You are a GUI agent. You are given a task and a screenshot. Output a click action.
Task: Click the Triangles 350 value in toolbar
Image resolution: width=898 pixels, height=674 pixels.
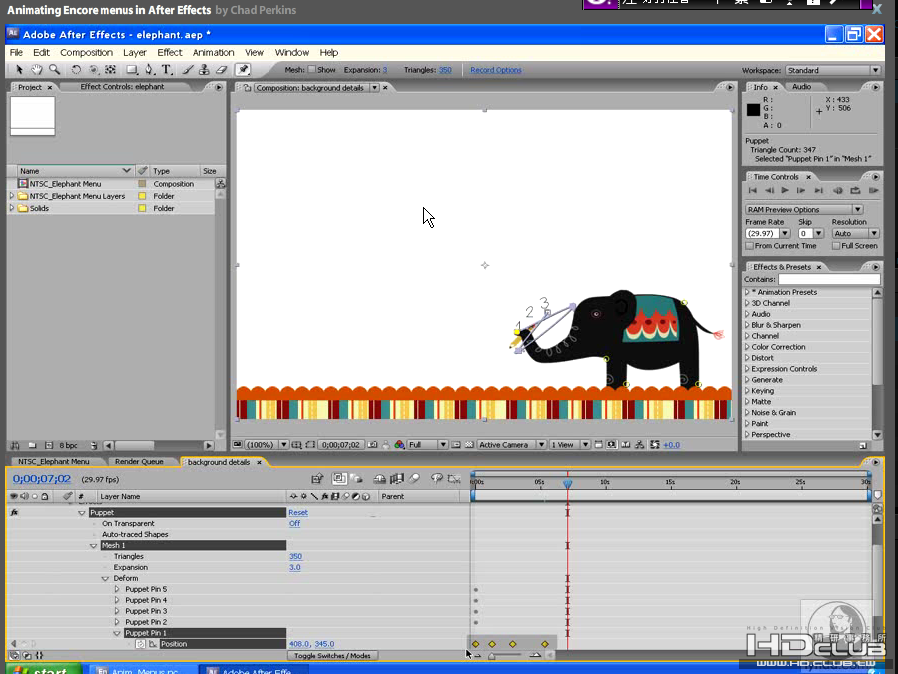tap(445, 70)
